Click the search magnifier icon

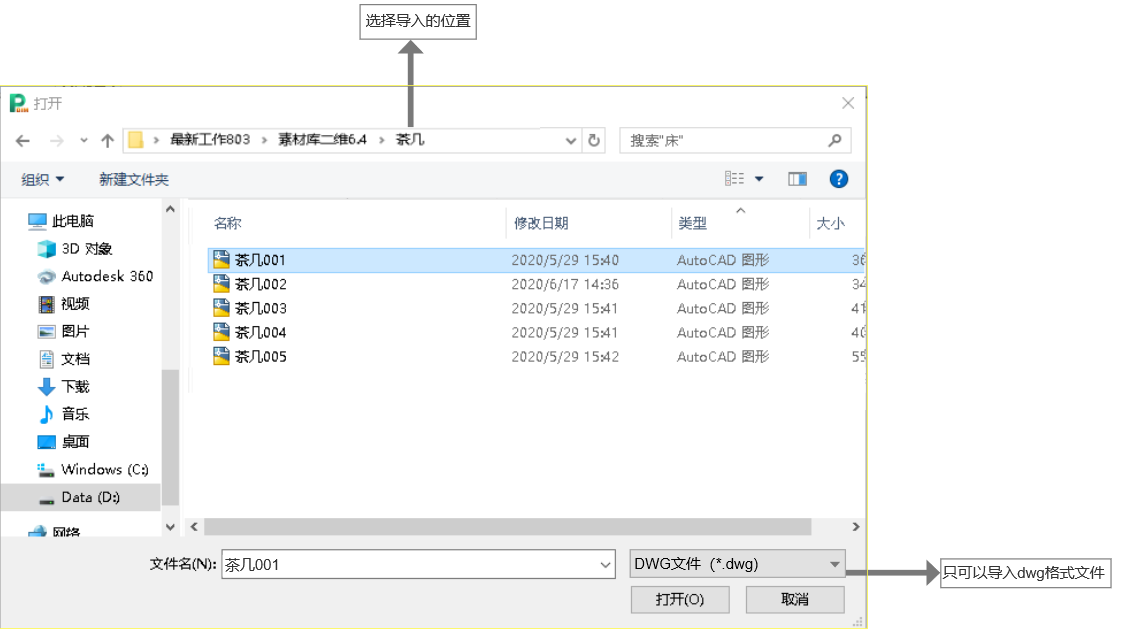pos(834,140)
